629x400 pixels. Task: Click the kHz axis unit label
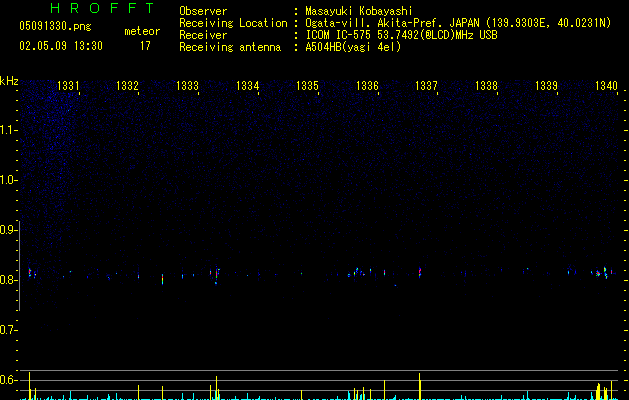pyautogui.click(x=9, y=81)
